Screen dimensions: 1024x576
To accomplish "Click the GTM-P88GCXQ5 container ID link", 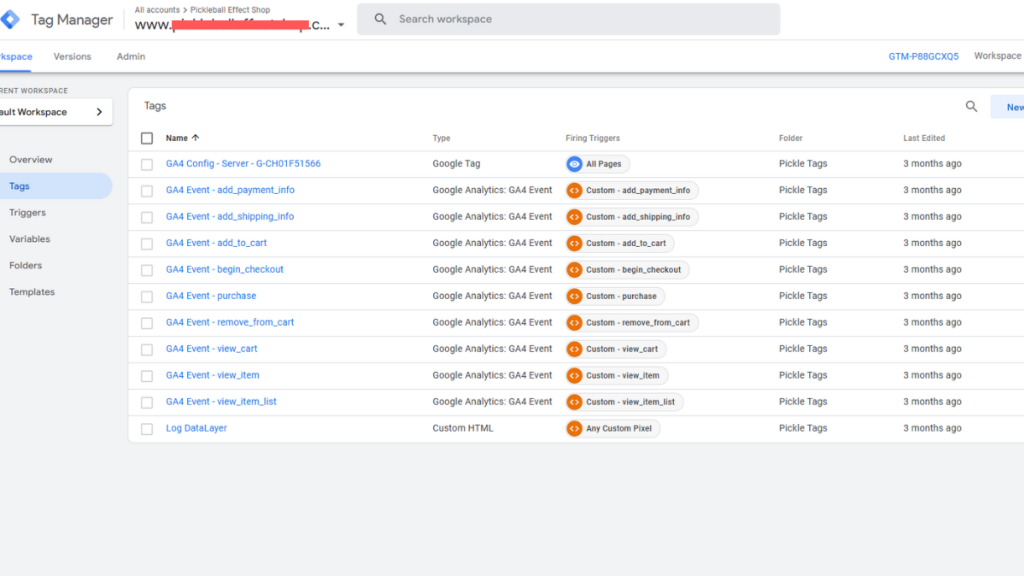I will (x=923, y=57).
